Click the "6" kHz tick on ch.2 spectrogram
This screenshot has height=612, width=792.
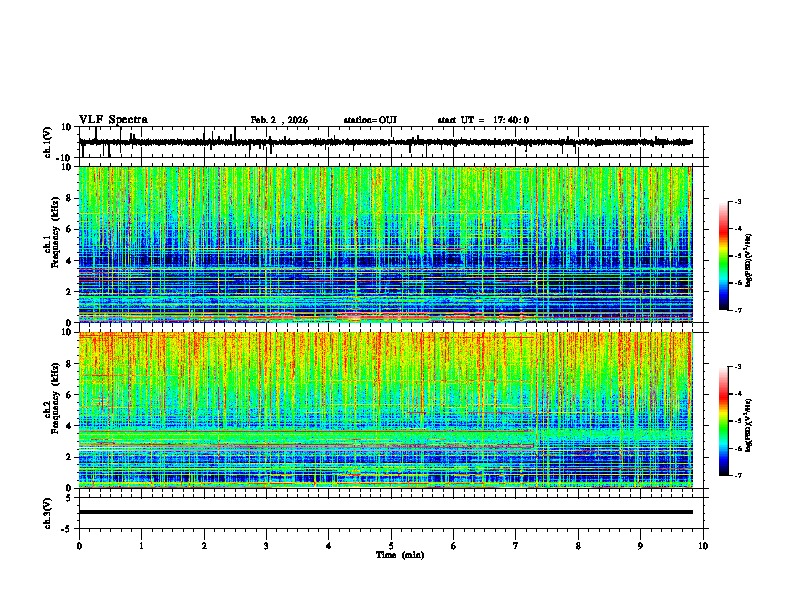point(69,395)
